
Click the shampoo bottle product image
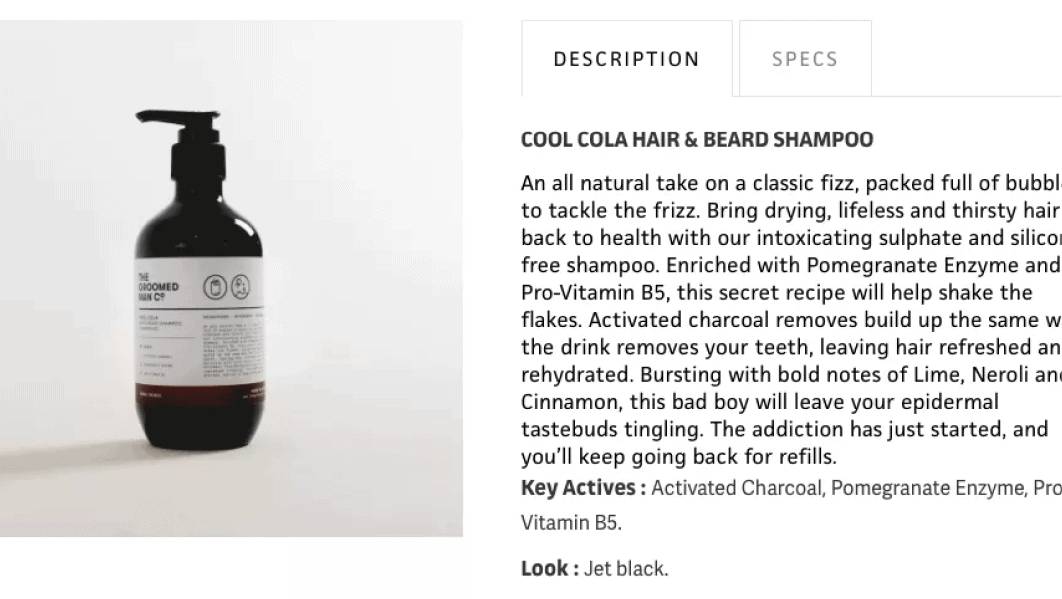pyautogui.click(x=231, y=278)
